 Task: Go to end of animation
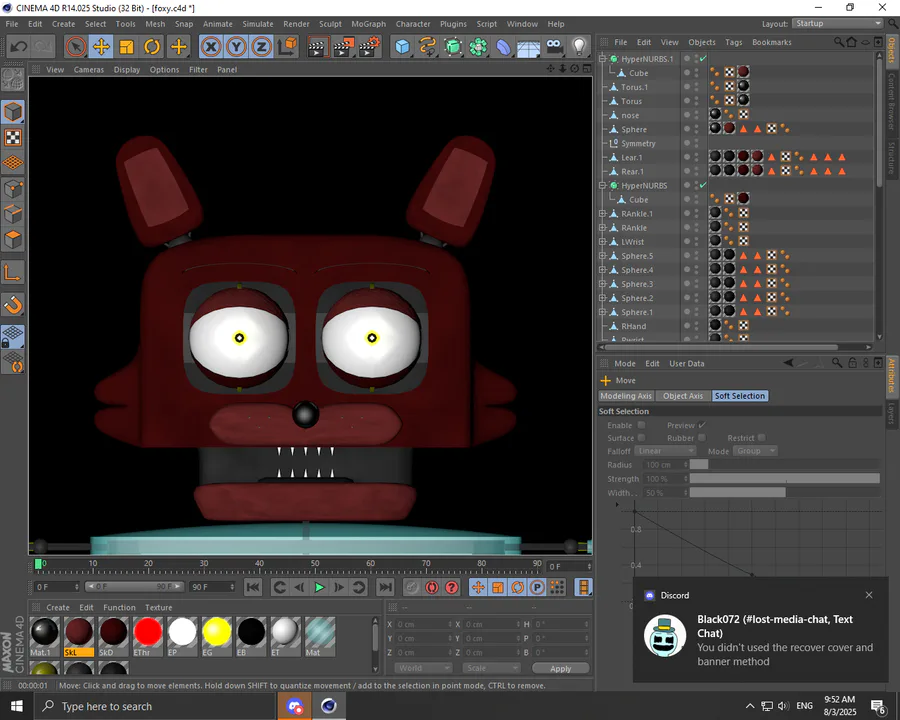[x=385, y=587]
